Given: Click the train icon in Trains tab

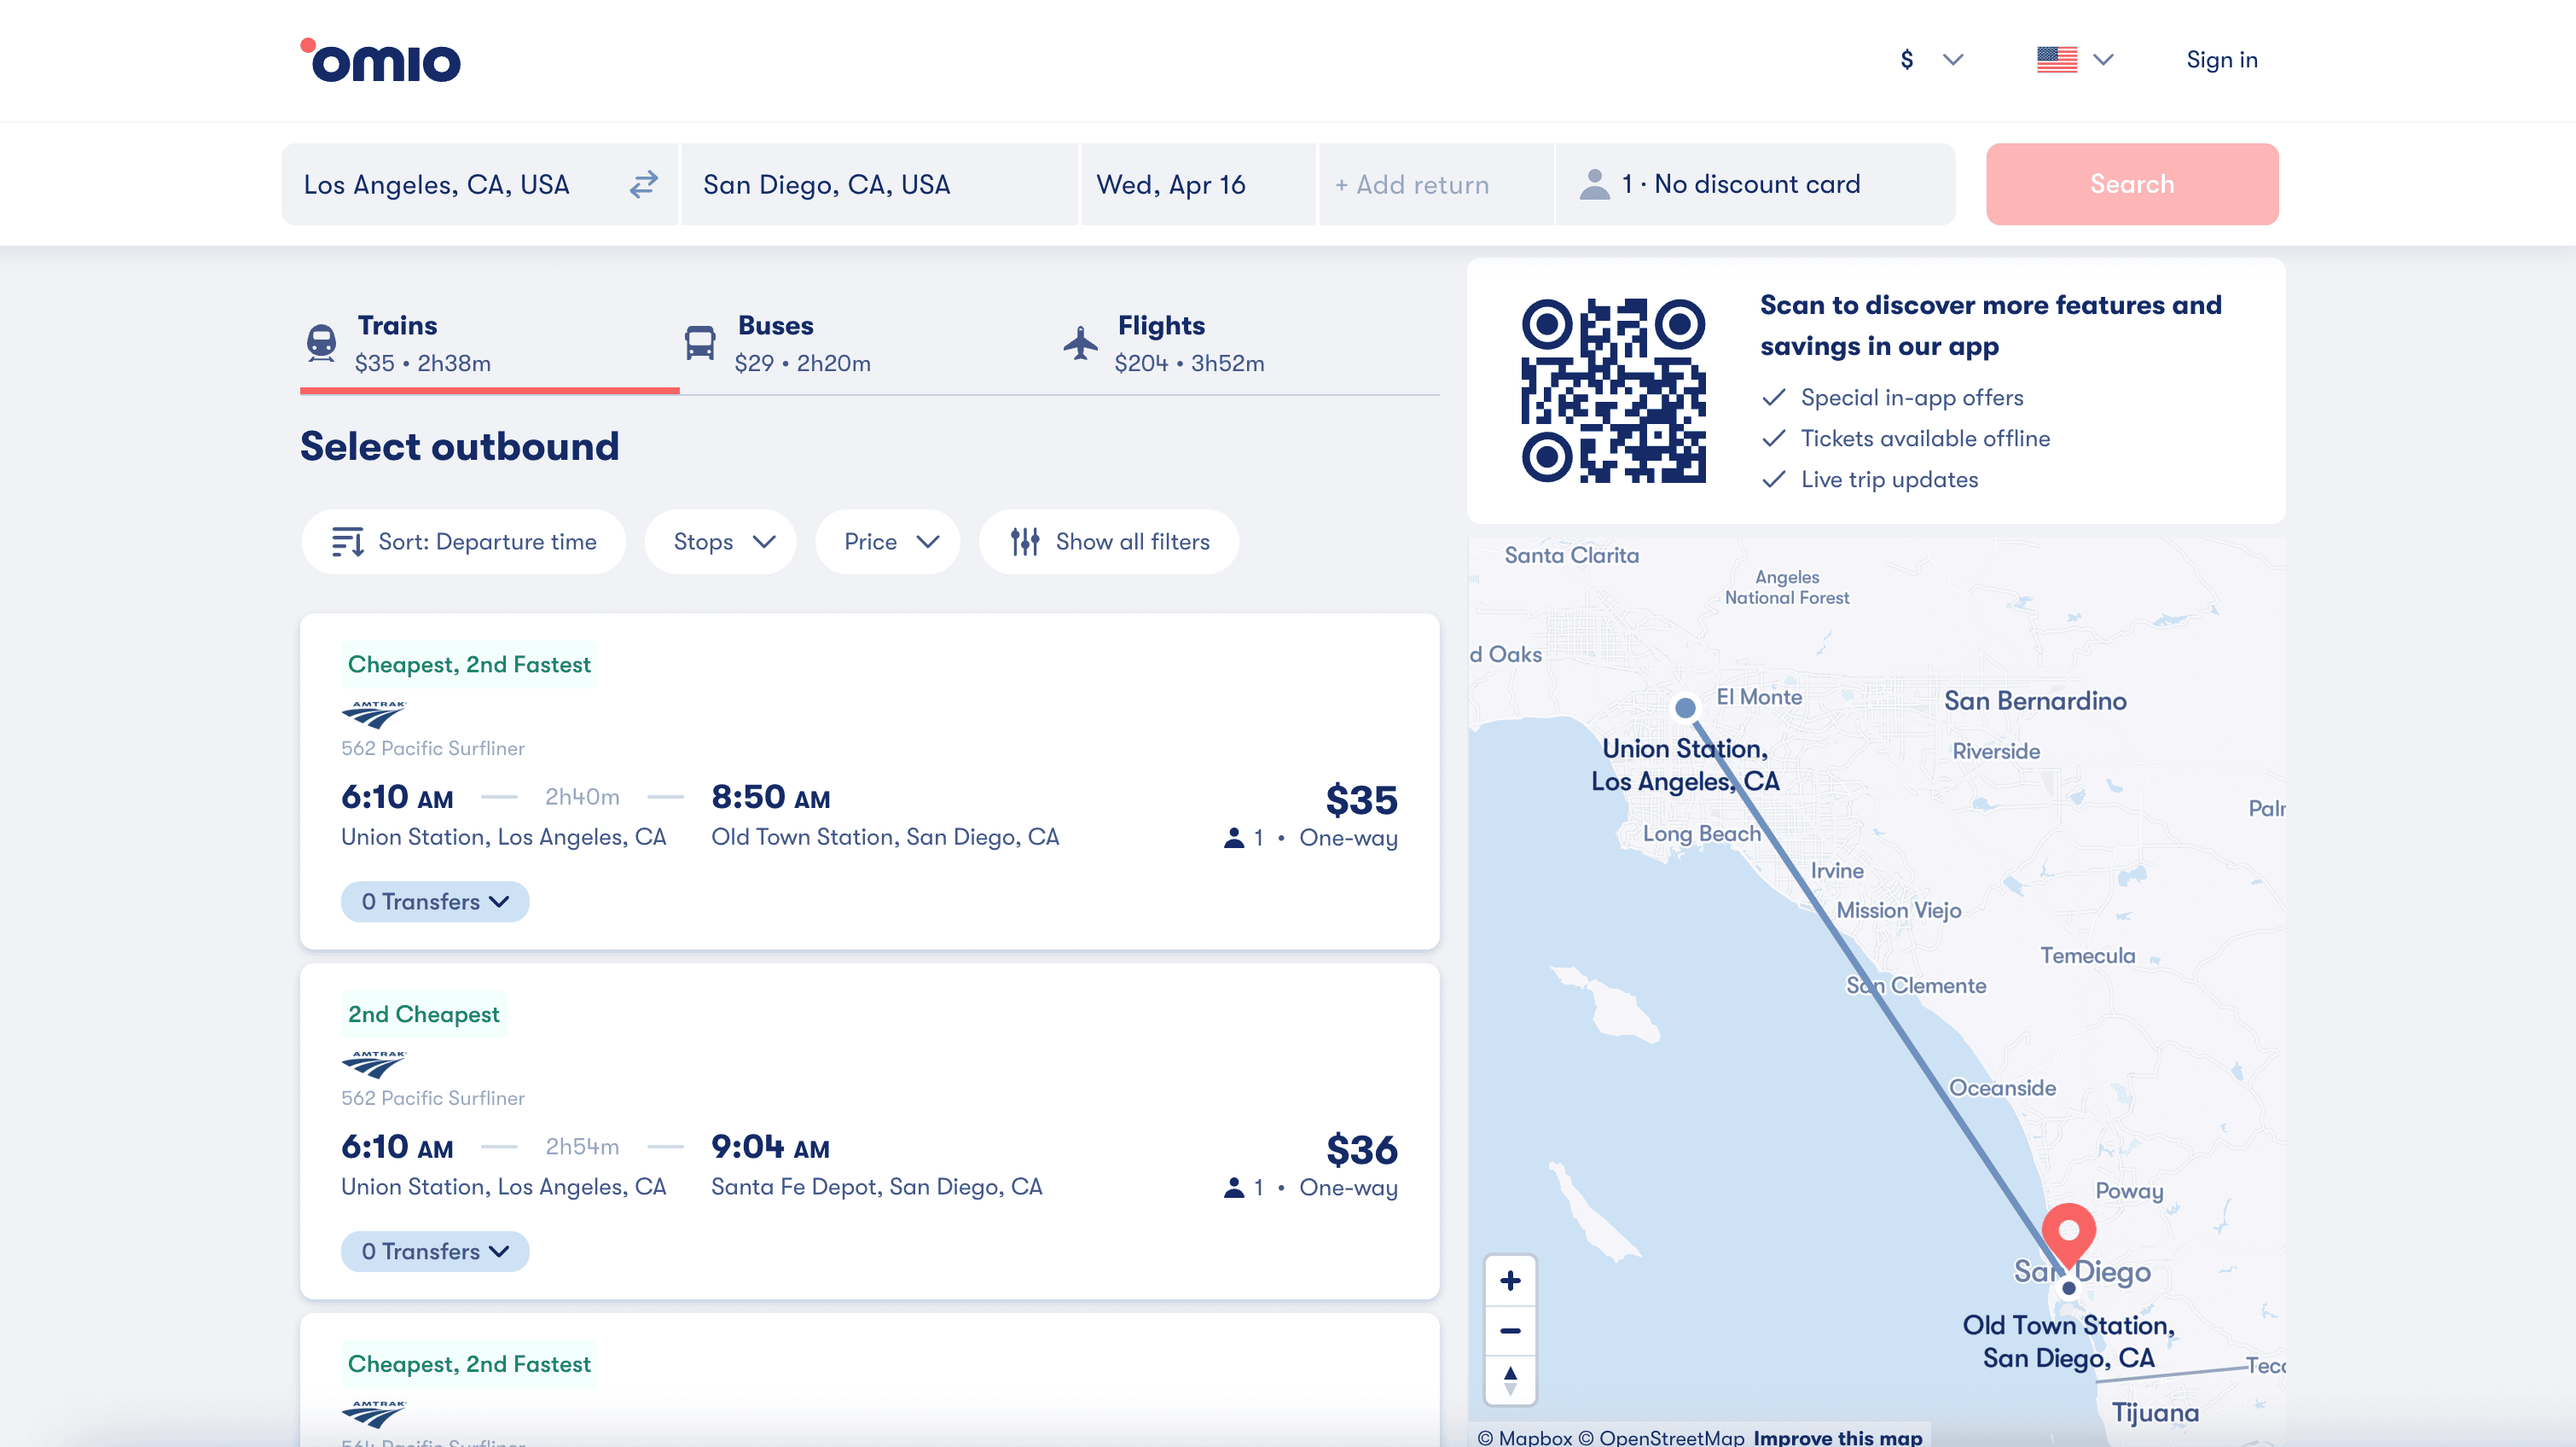Looking at the screenshot, I should [321, 343].
